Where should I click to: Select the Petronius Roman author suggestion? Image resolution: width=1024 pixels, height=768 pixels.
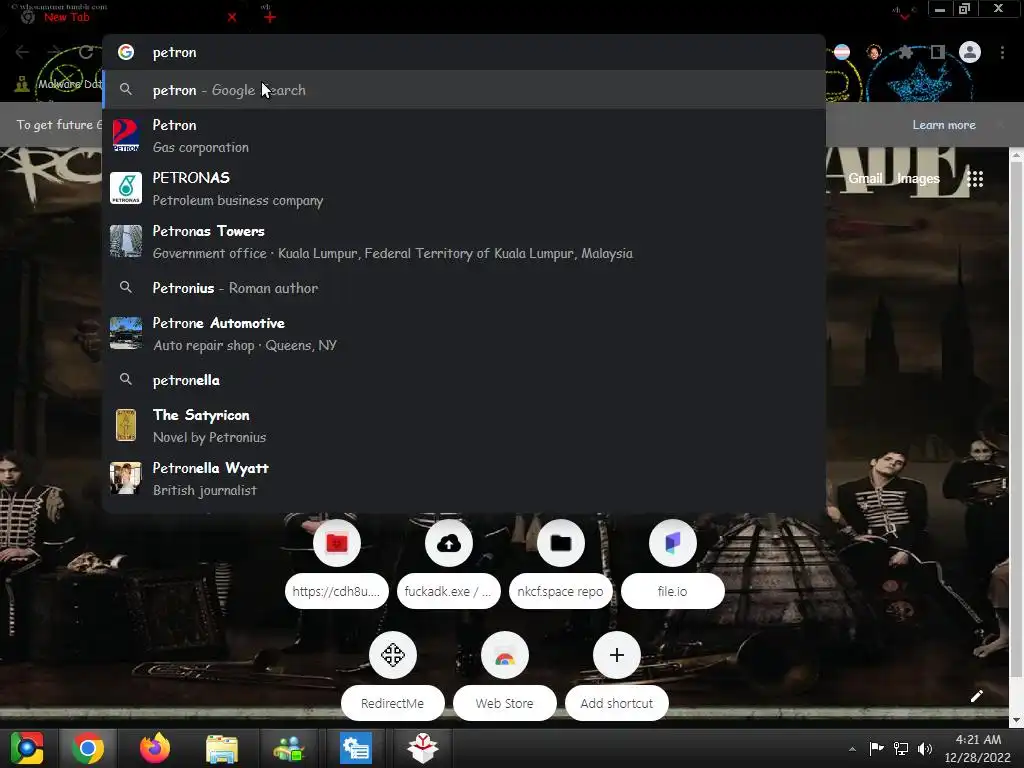pos(464,288)
